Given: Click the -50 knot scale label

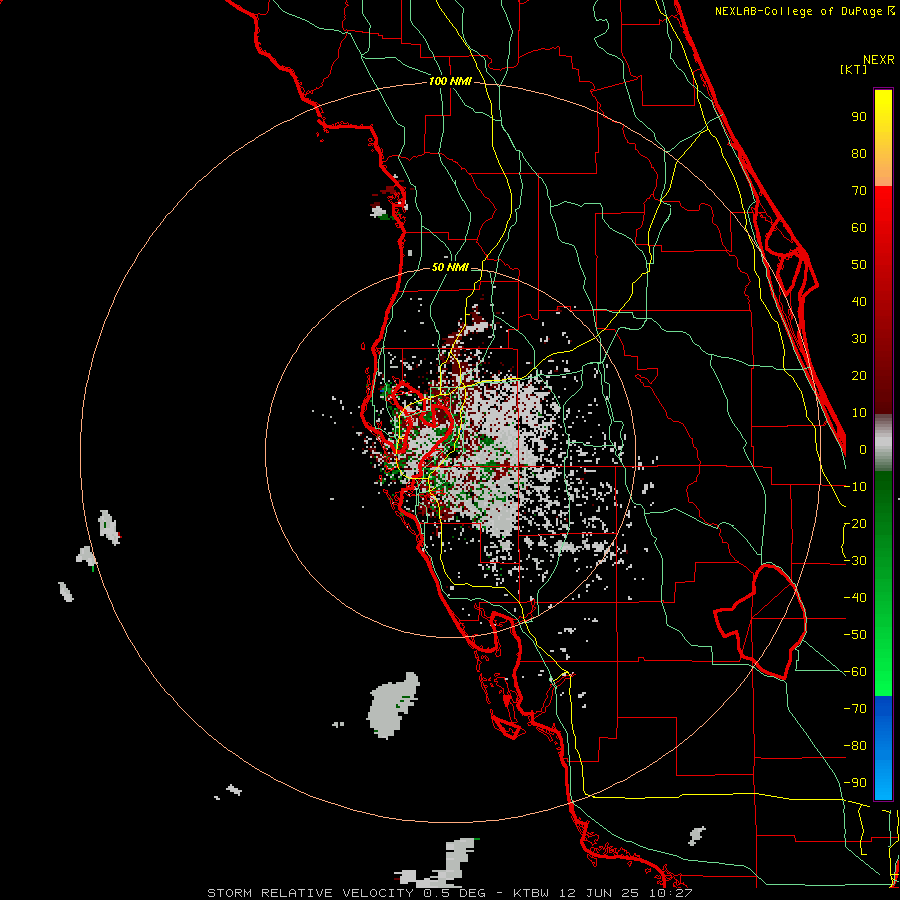Looking at the screenshot, I should [855, 635].
